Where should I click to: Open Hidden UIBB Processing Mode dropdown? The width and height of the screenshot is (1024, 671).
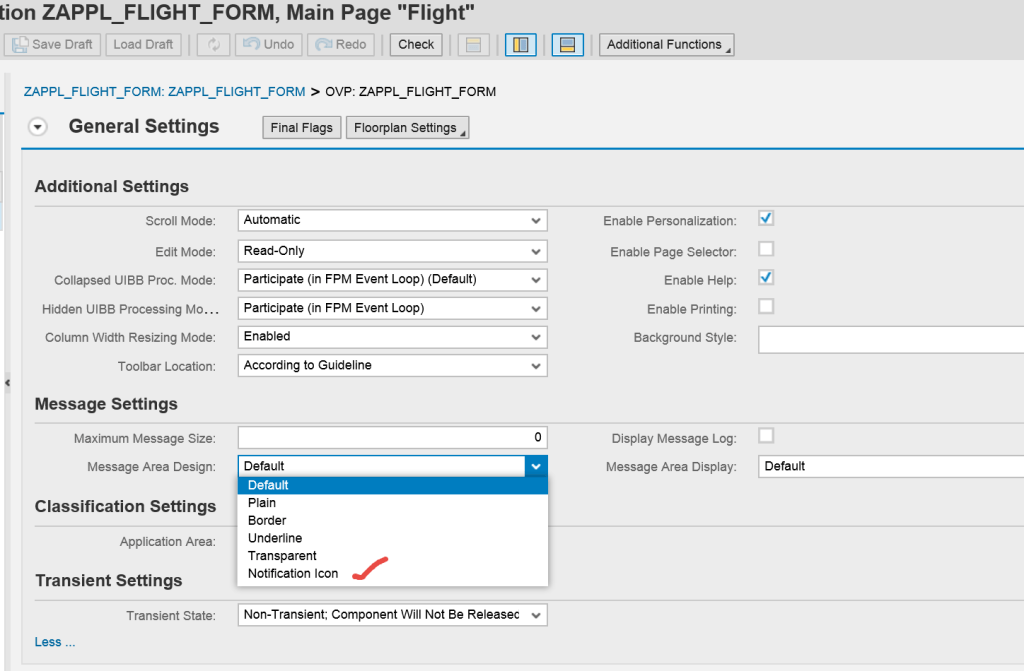392,308
